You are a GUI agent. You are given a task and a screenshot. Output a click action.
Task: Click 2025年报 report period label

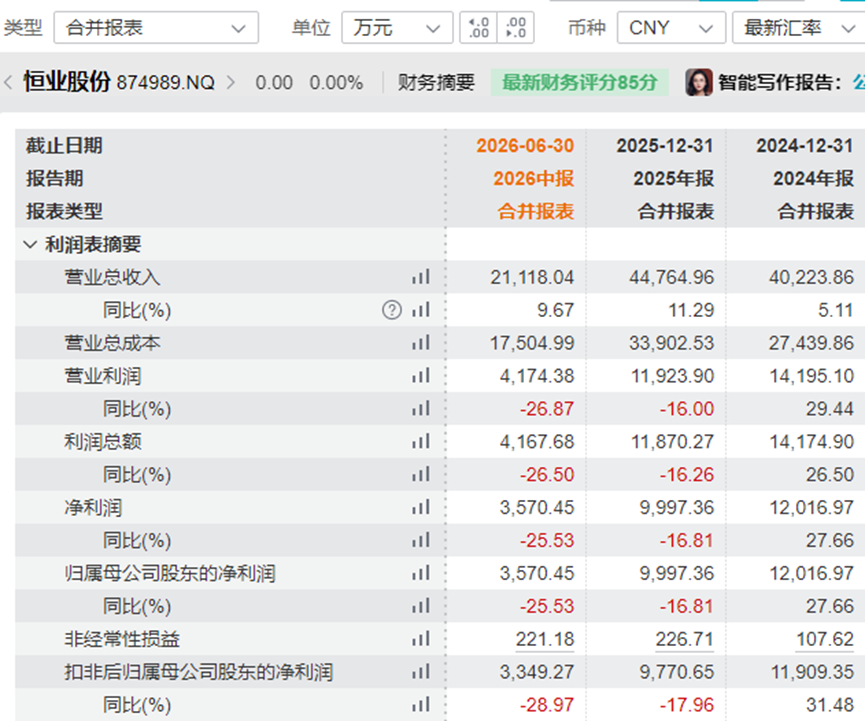[x=674, y=178]
